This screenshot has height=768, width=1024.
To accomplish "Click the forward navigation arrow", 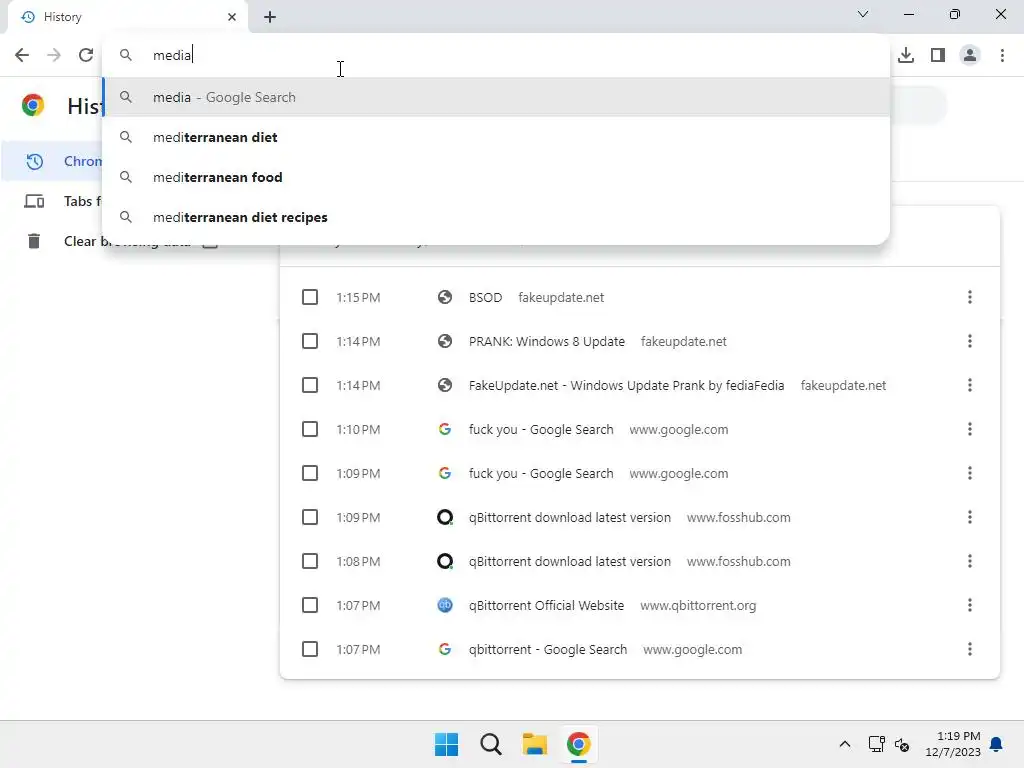I will tap(54, 55).
